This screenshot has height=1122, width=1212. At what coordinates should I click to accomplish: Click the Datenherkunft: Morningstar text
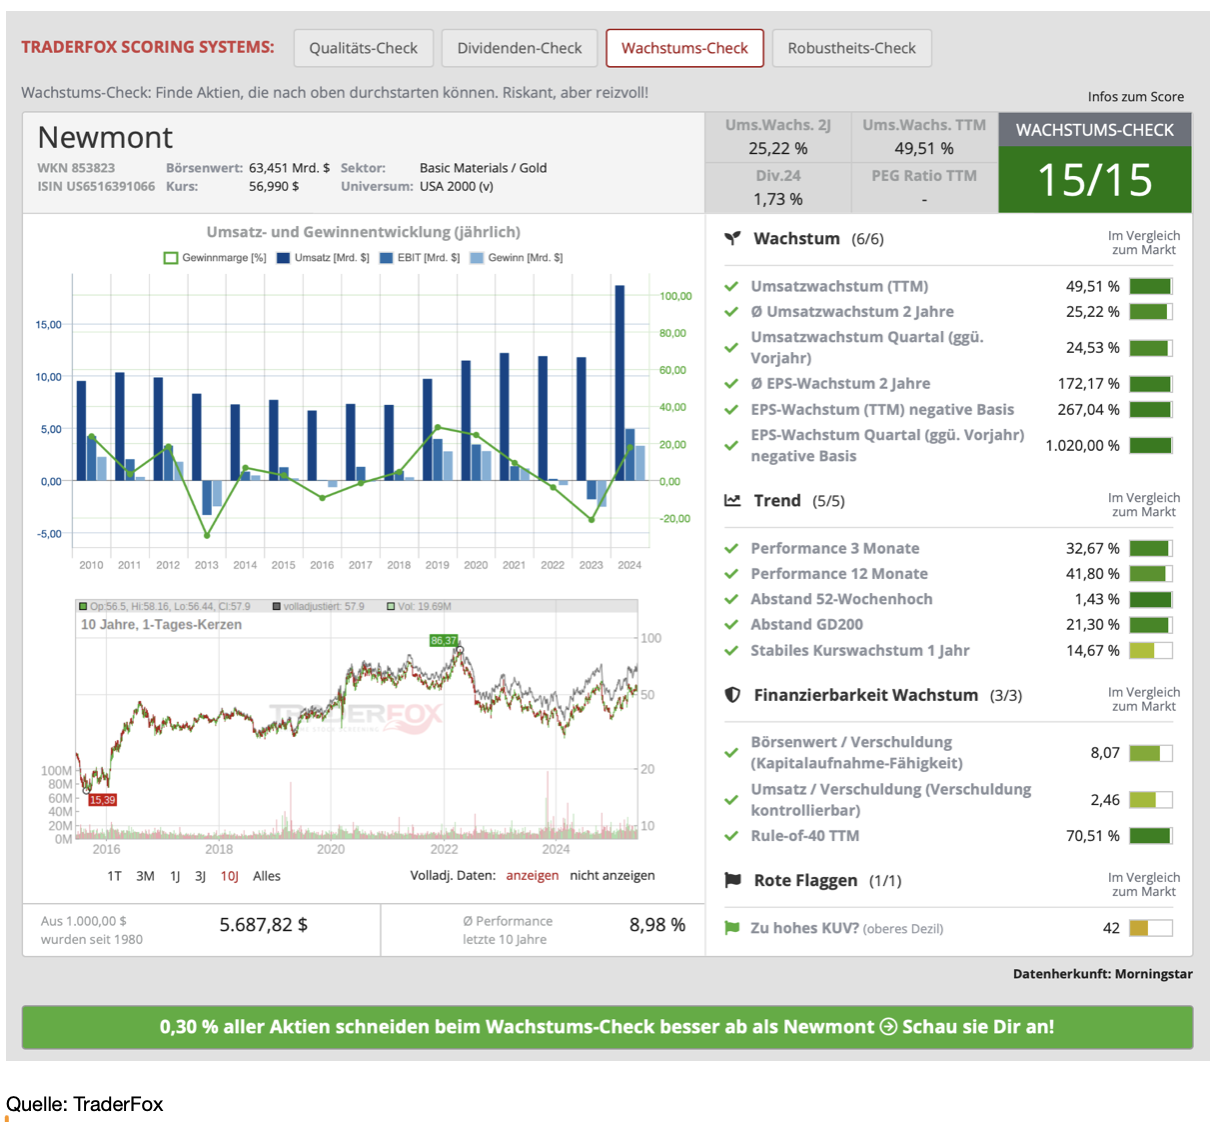click(x=1103, y=974)
